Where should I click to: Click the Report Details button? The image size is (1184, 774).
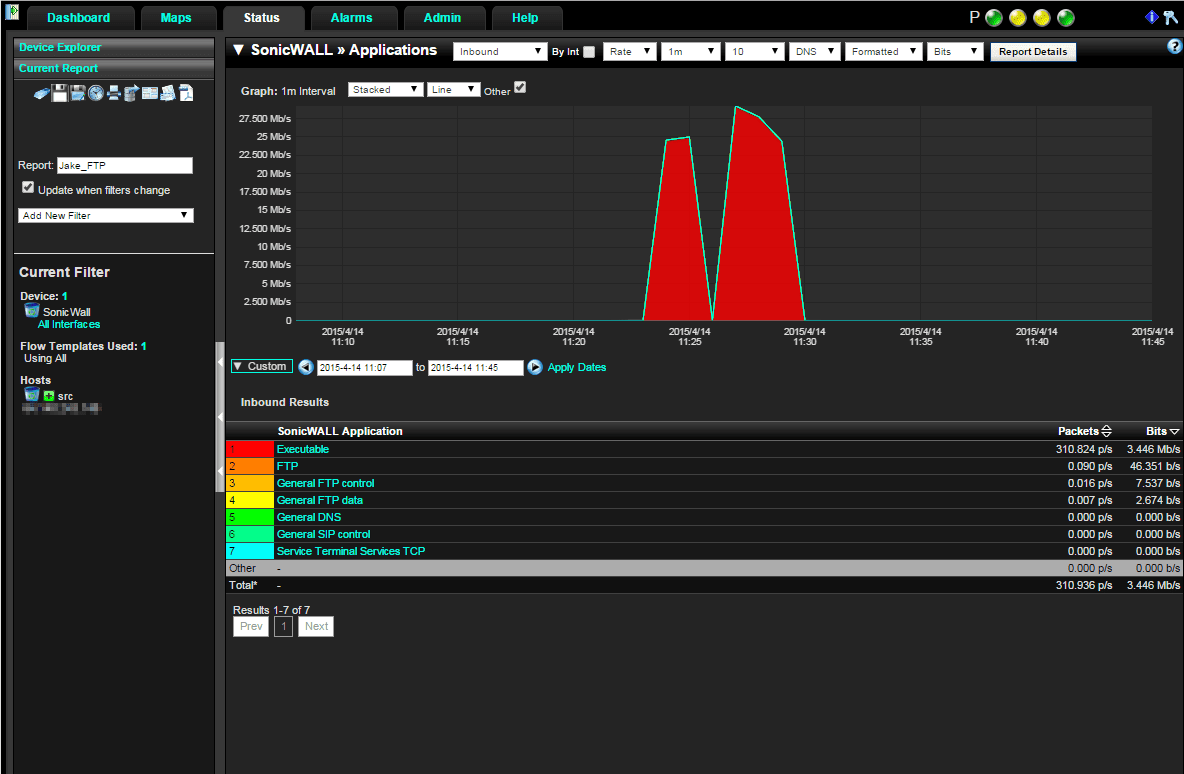tap(1033, 51)
